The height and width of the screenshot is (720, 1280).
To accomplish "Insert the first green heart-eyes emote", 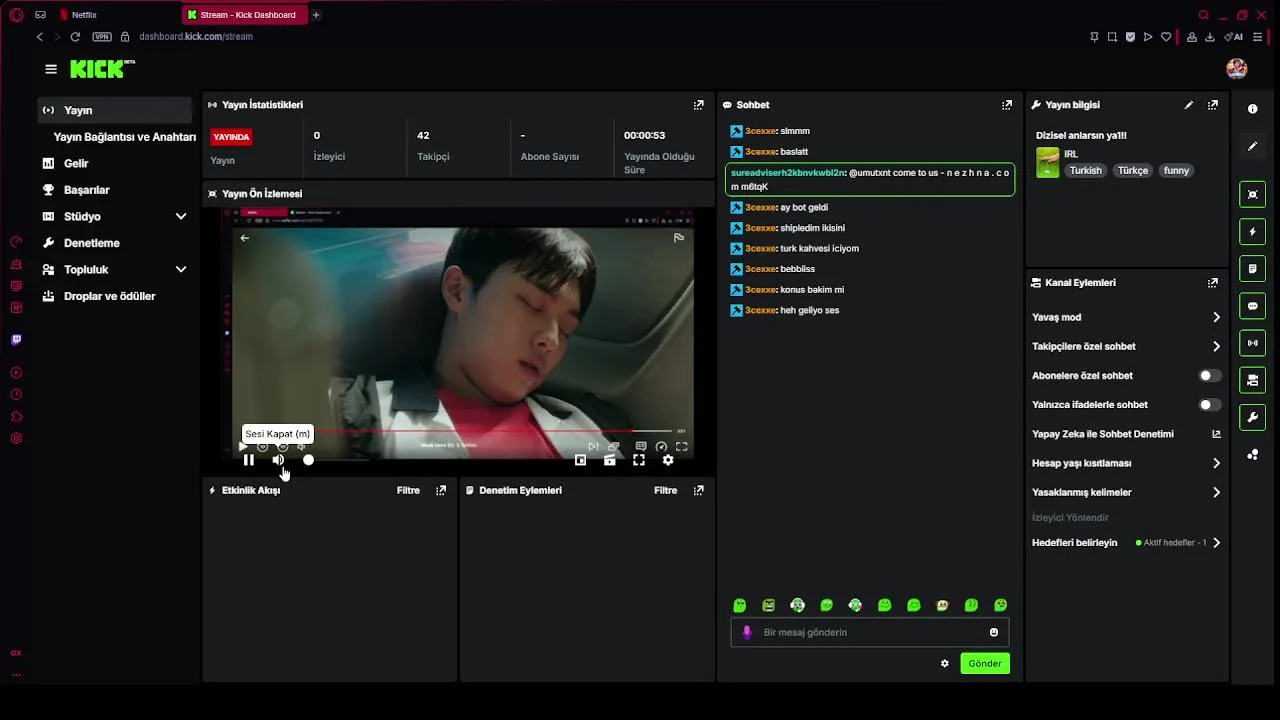I will pyautogui.click(x=740, y=606).
